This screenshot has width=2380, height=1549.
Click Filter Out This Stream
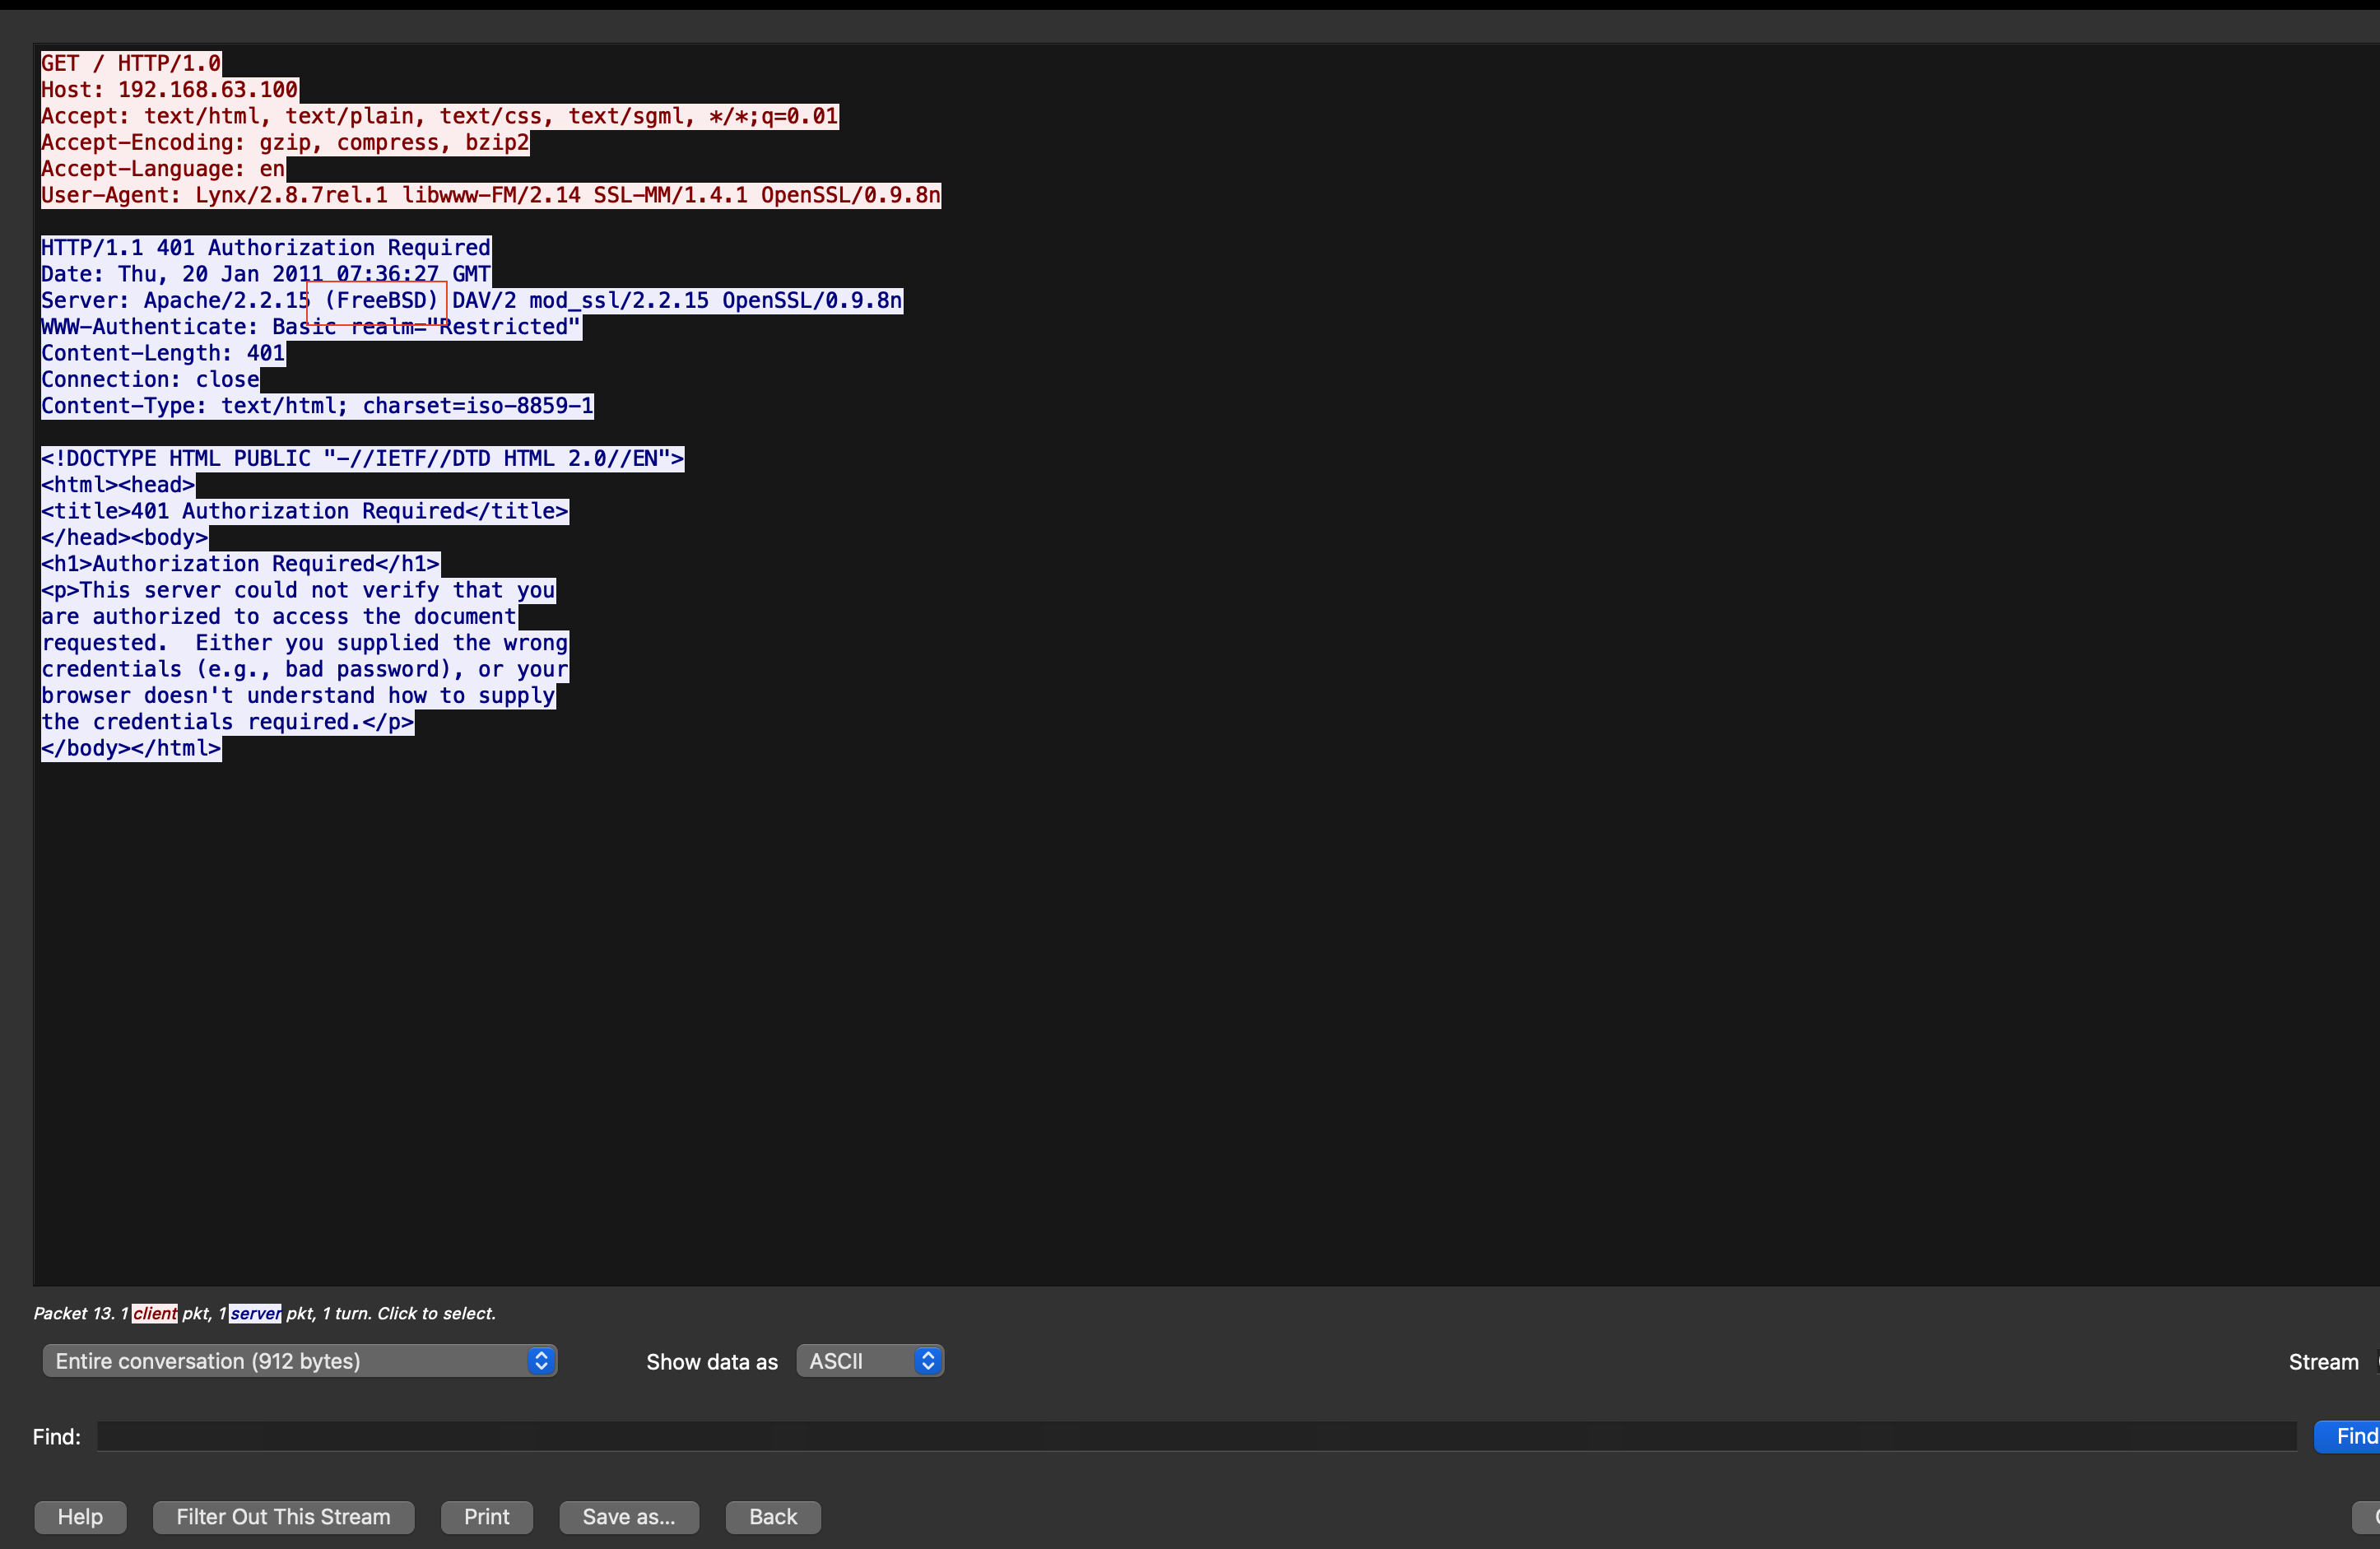pyautogui.click(x=283, y=1517)
